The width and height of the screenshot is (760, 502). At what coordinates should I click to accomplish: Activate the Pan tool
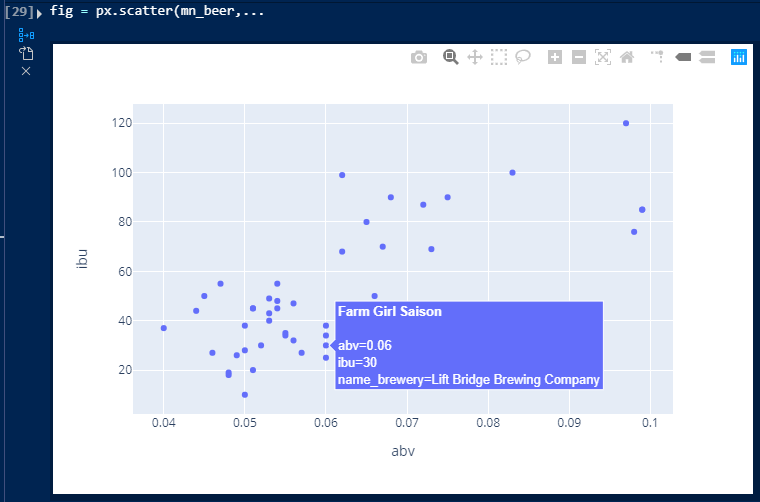pyautogui.click(x=475, y=57)
